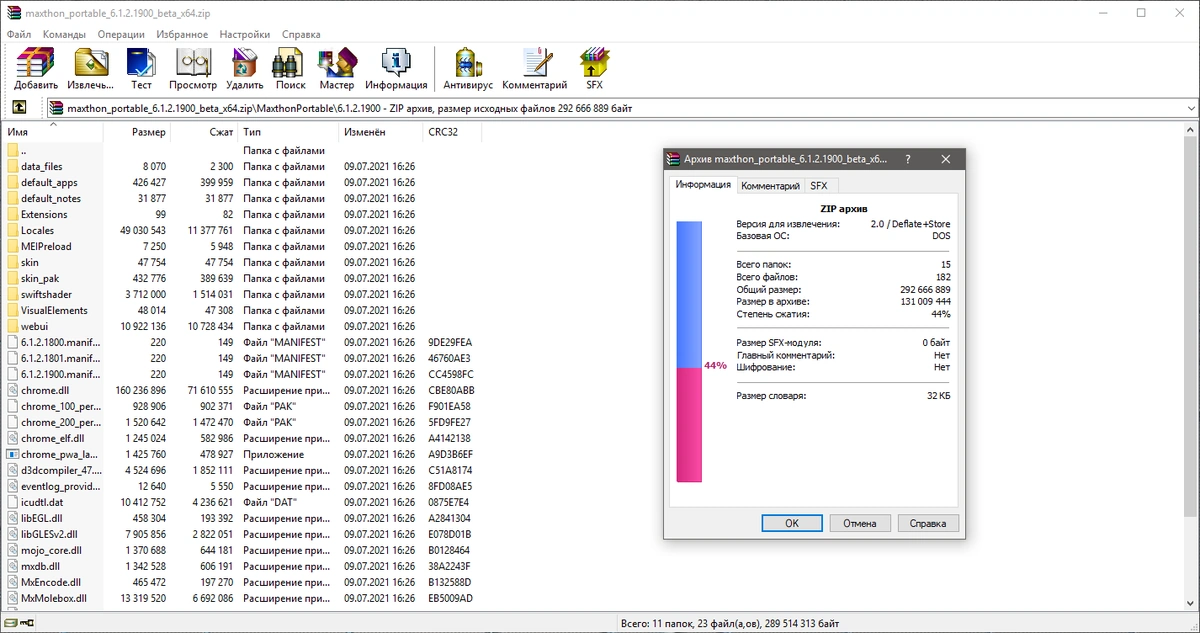Screen dimensions: 1200x633
Task: Select the MEIPreload folder row
Action: [240, 246]
